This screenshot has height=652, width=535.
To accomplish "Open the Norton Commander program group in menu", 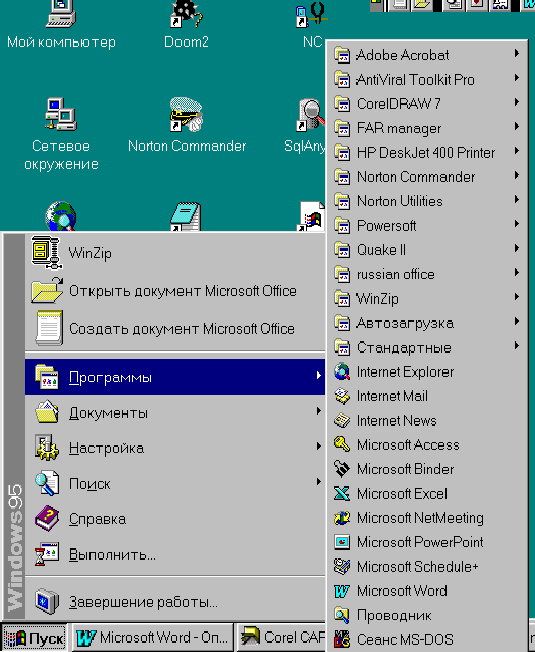I will 427,177.
